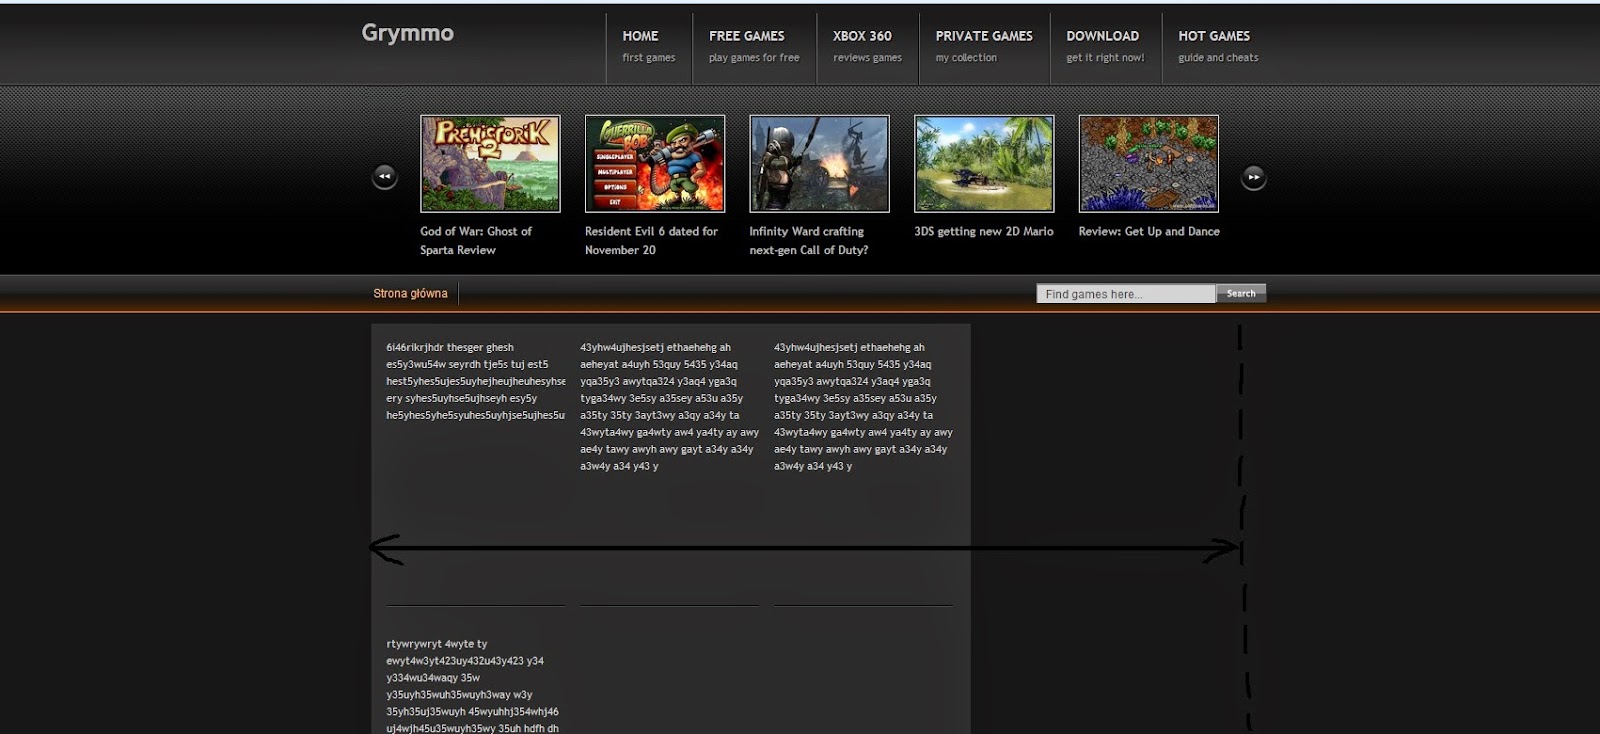Open the tropical island game thumbnail

tap(984, 163)
